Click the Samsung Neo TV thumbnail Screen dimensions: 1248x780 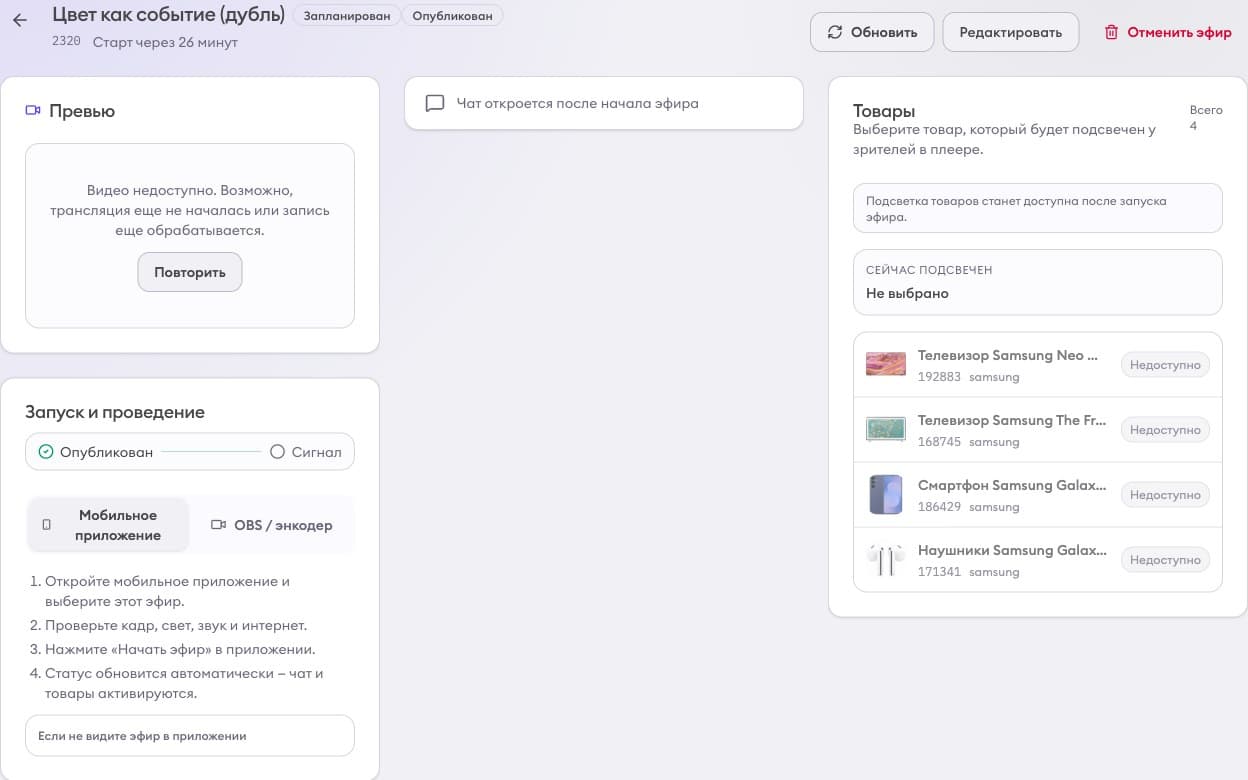coord(885,364)
